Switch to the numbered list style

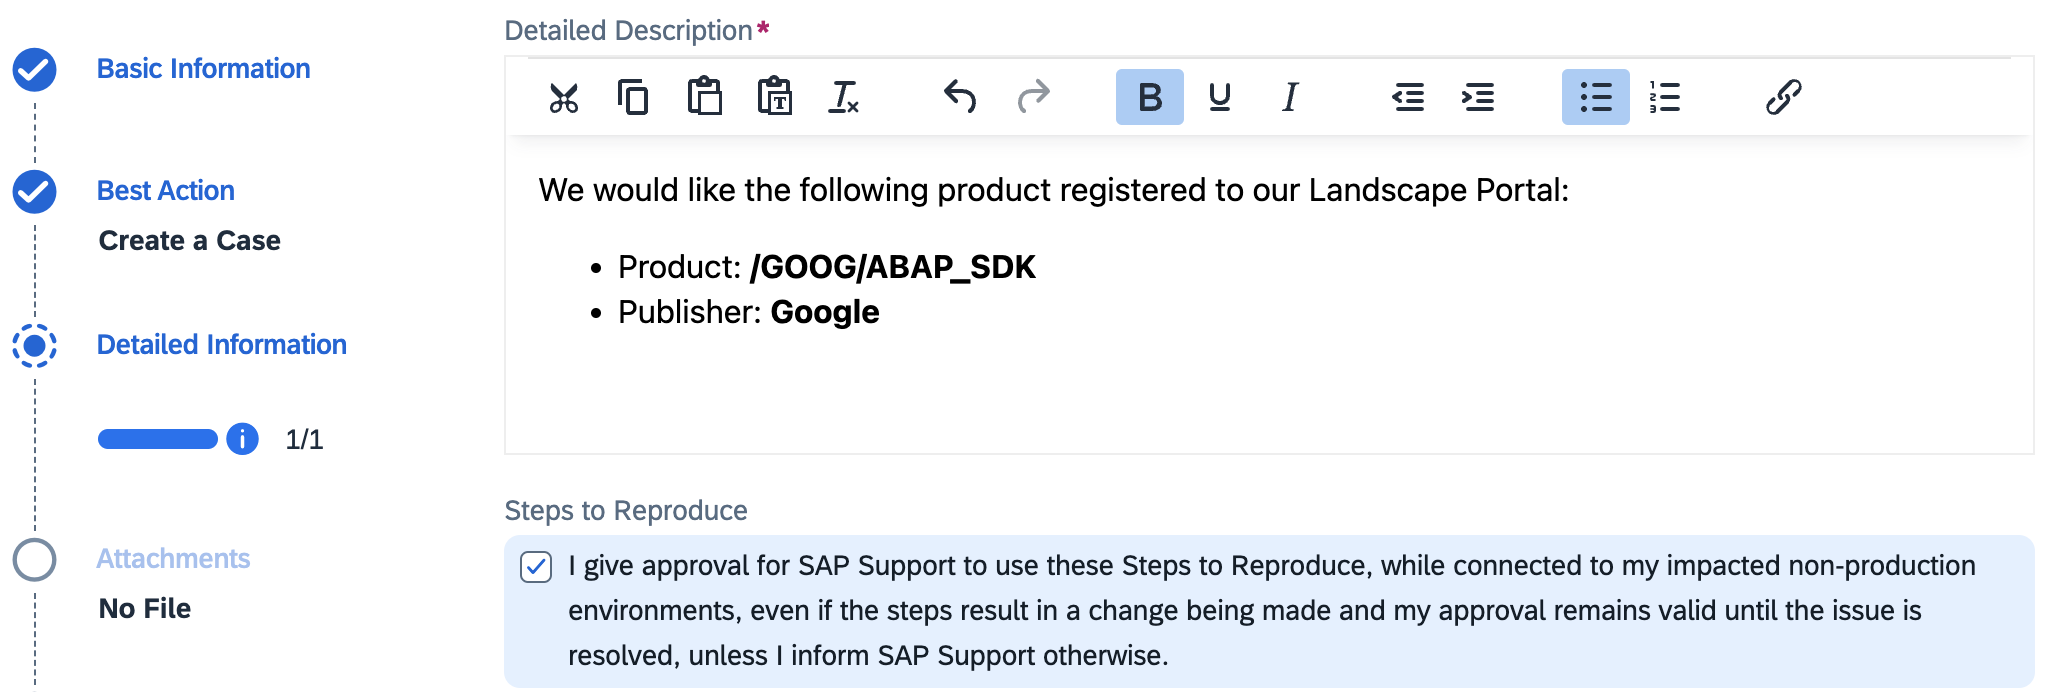1666,97
